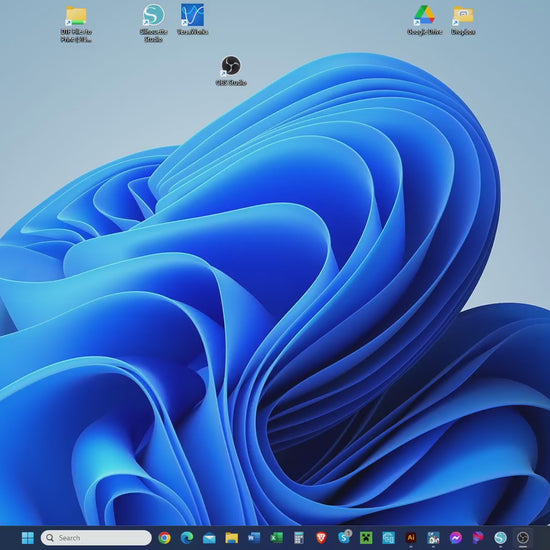The image size is (550, 550).
Task: Launch Microsoft Excel from the taskbar
Action: click(276, 537)
